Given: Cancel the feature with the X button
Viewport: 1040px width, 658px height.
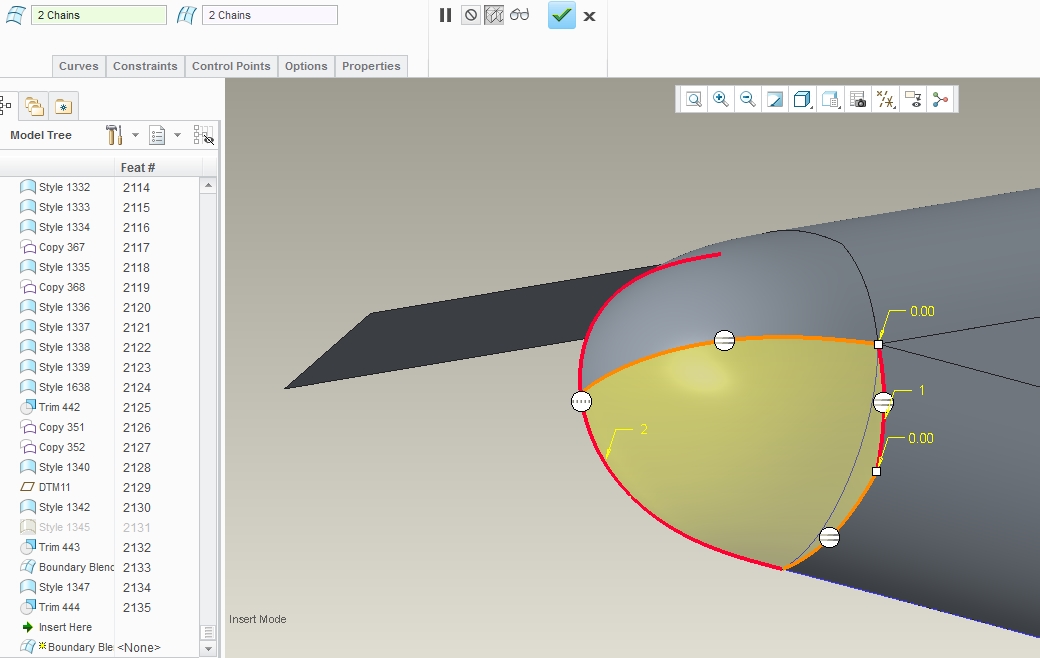Looking at the screenshot, I should tap(589, 17).
